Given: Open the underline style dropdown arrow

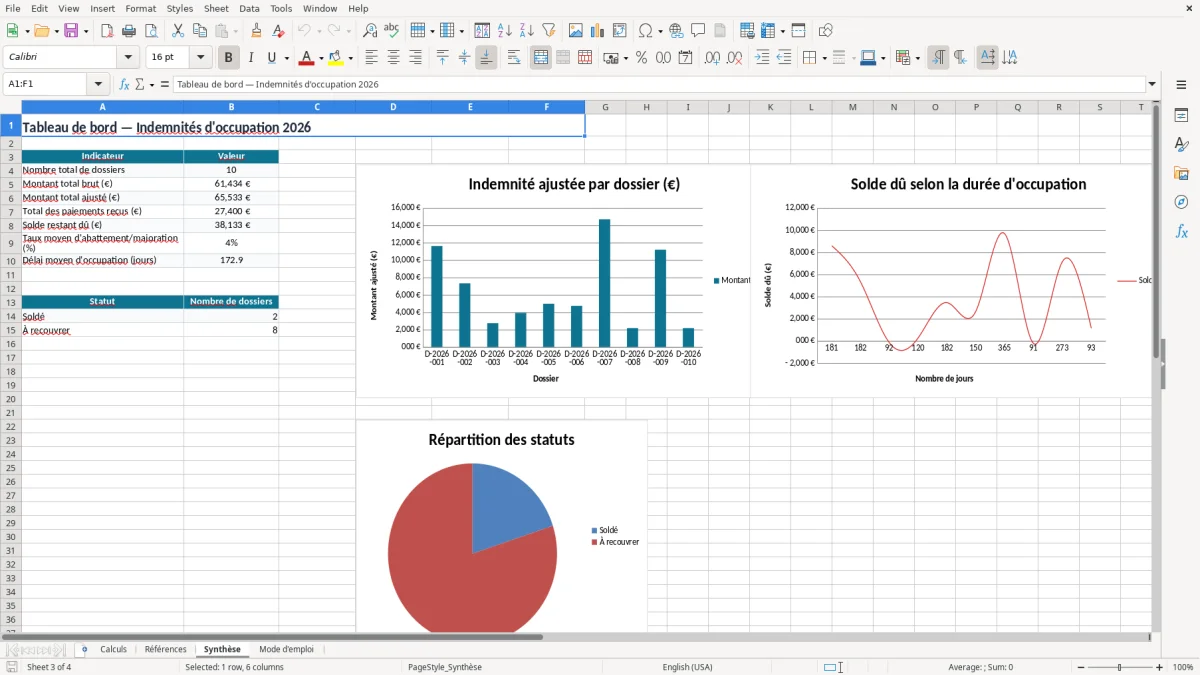Looking at the screenshot, I should point(286,58).
